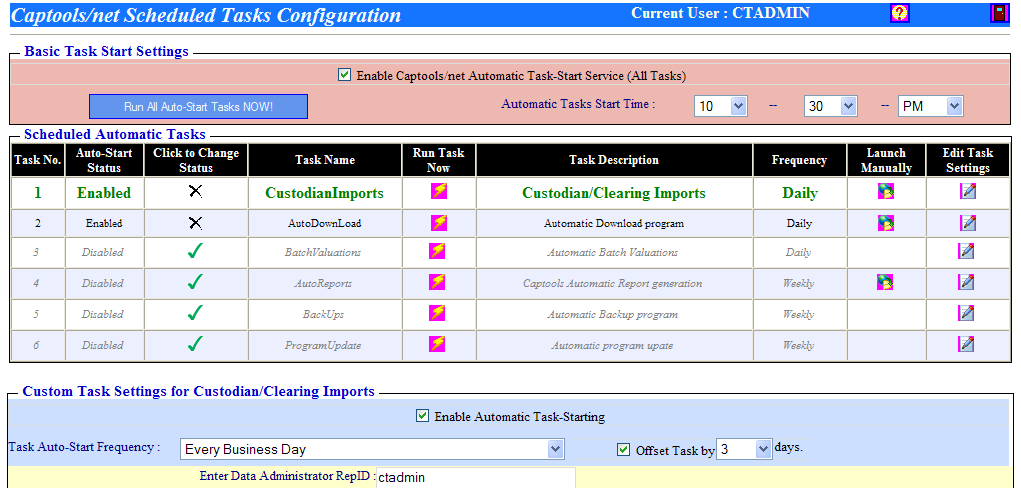Open offset days dropdown showing 3
This screenshot has width=1021, height=488.
(744, 449)
